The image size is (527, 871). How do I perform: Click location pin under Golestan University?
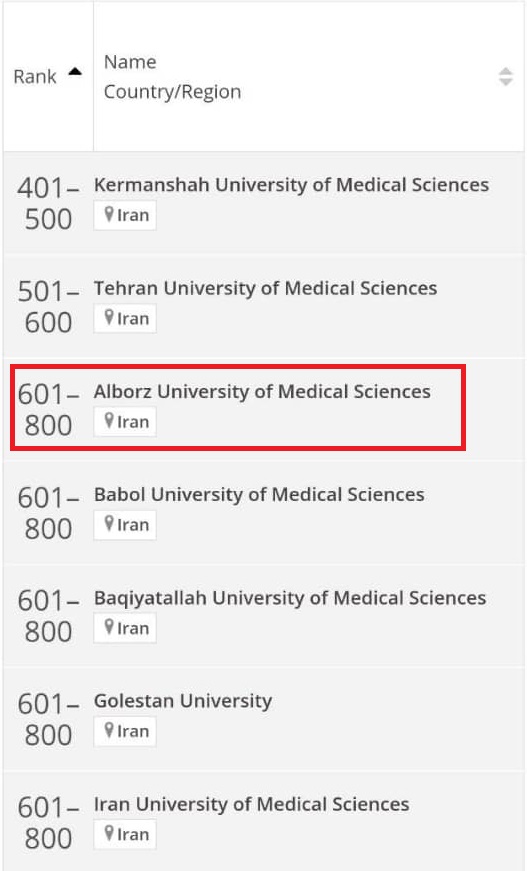(x=109, y=730)
